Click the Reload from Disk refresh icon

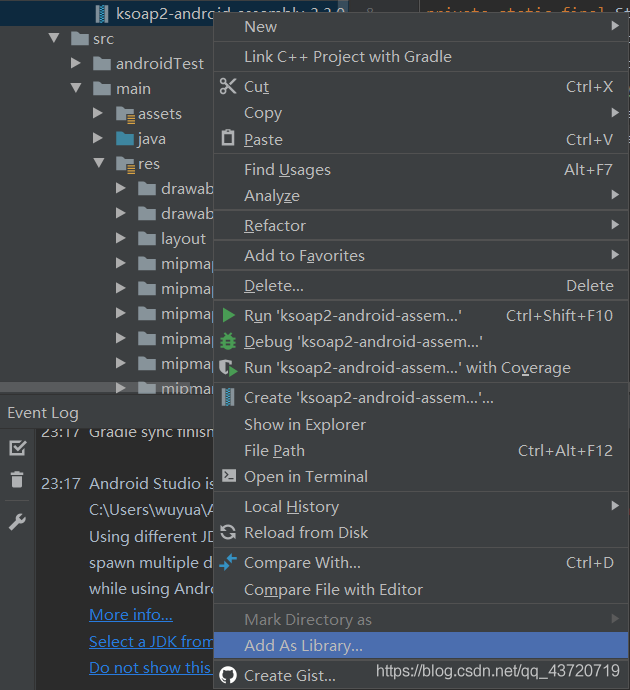coord(228,532)
